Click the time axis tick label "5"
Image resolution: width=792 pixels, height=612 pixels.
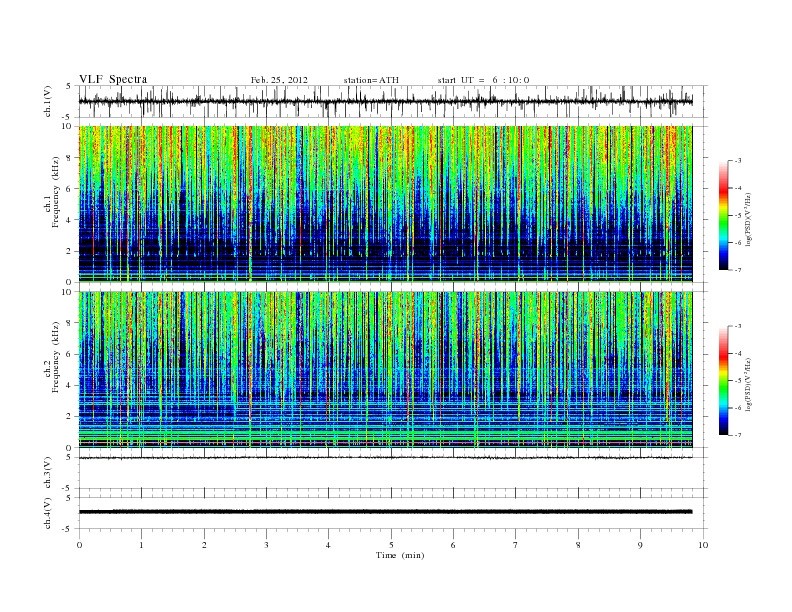pos(391,545)
